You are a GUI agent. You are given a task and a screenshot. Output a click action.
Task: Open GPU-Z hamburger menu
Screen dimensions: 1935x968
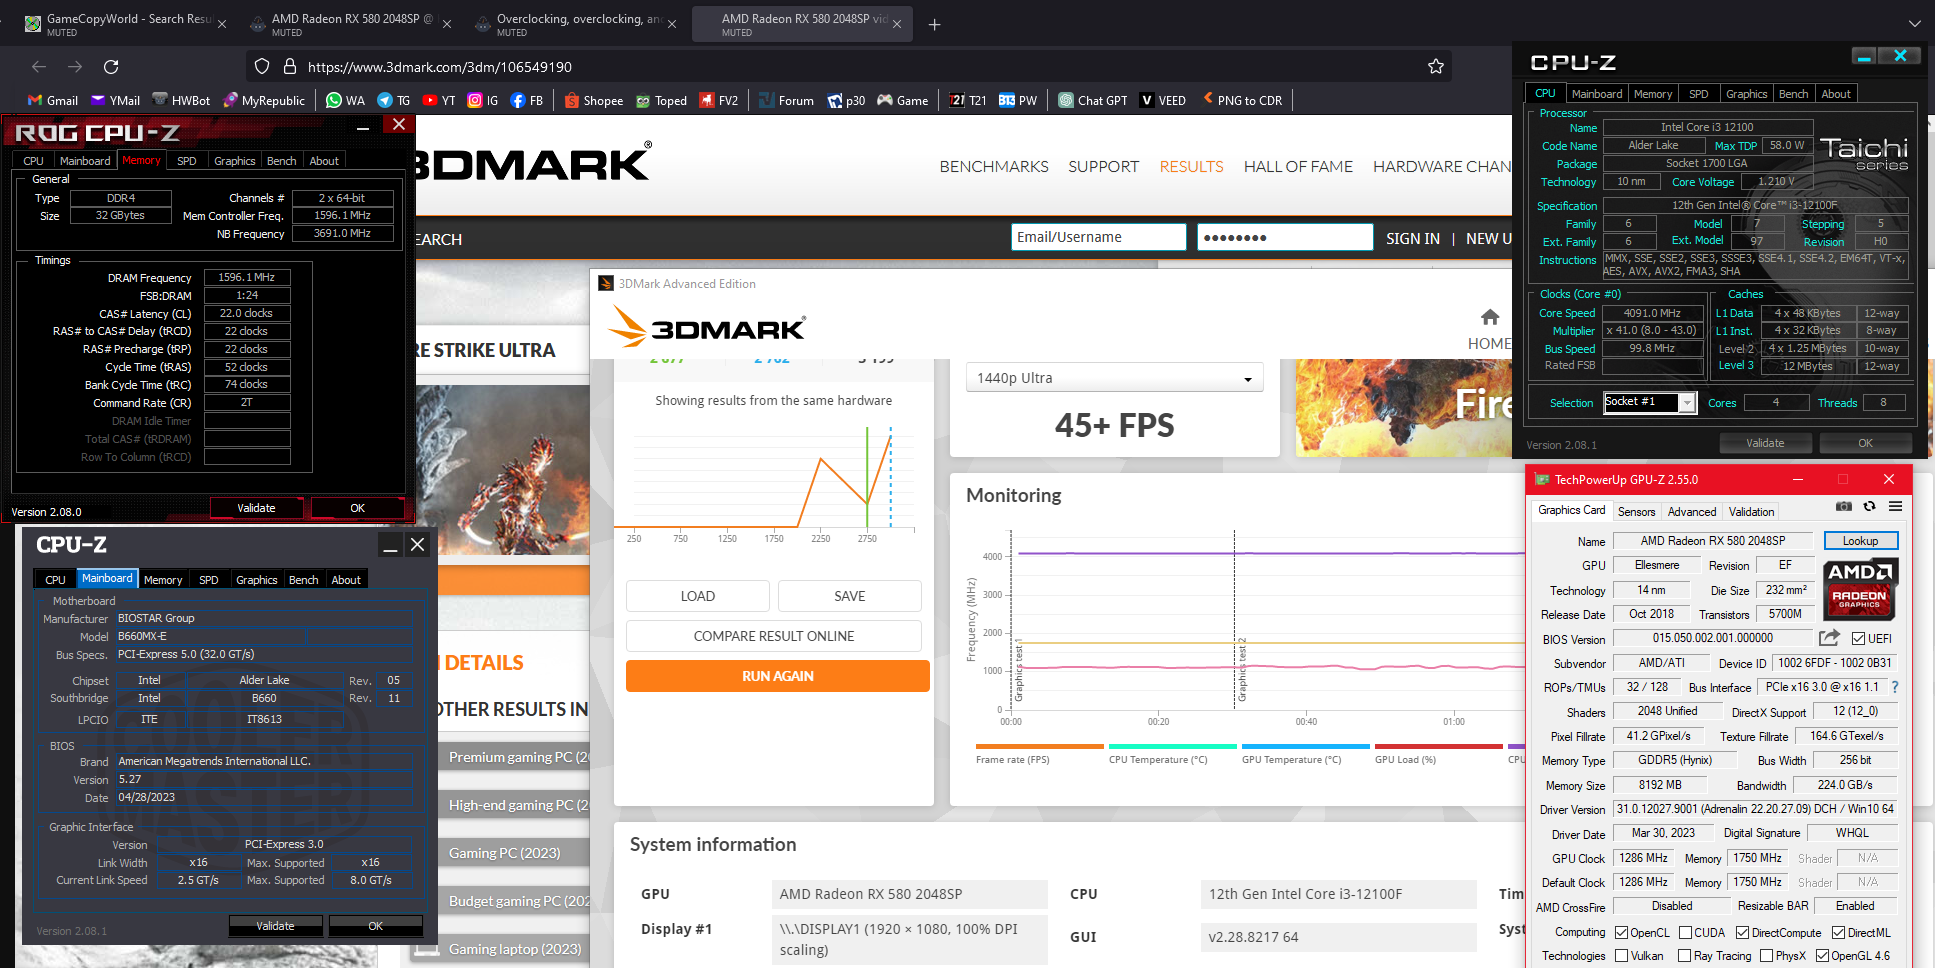tap(1895, 506)
